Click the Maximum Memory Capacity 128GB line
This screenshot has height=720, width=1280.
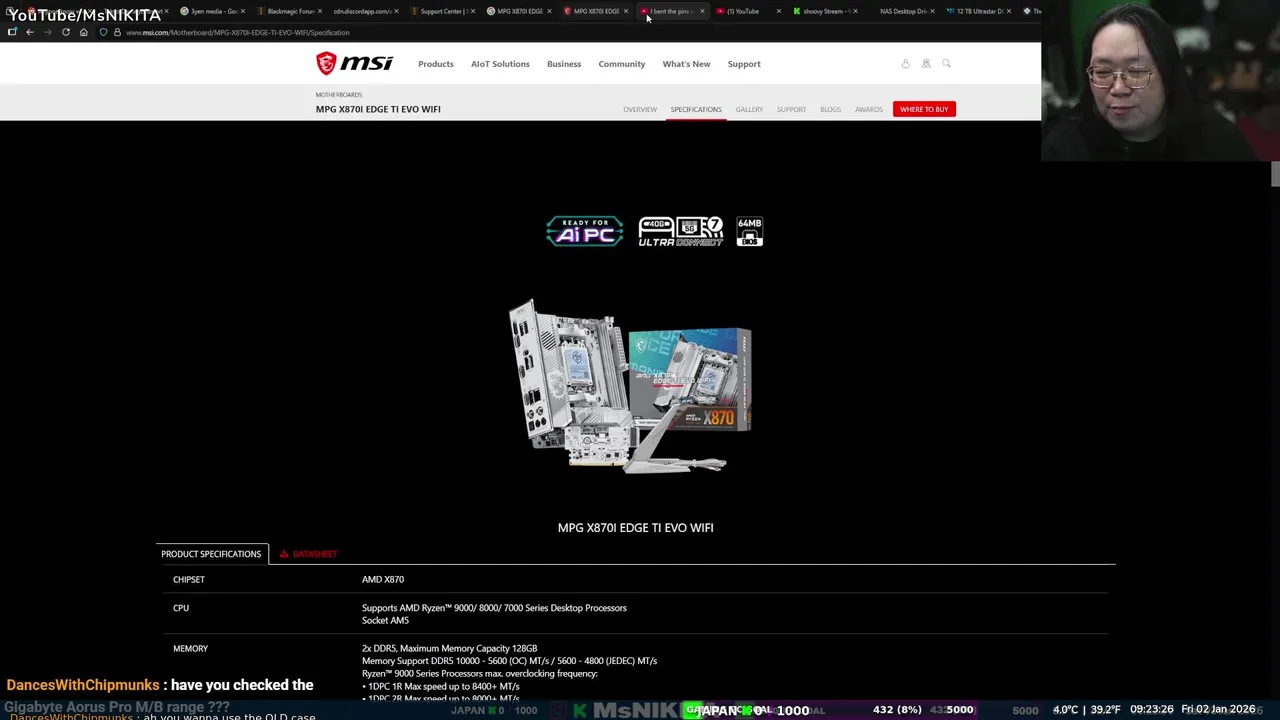(449, 649)
